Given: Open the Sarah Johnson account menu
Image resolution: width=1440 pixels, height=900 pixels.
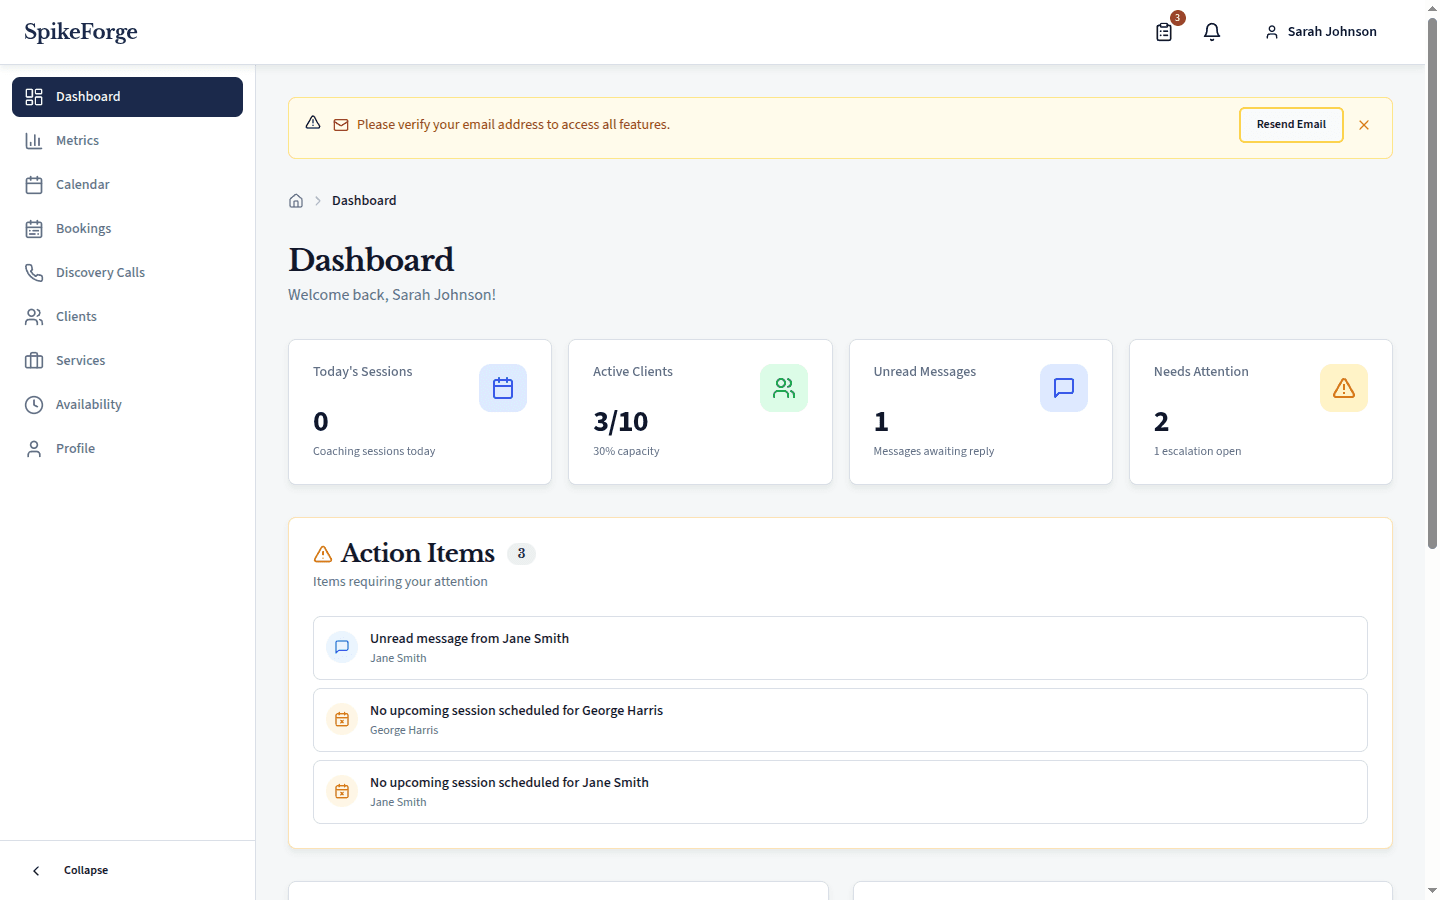Looking at the screenshot, I should tap(1320, 31).
